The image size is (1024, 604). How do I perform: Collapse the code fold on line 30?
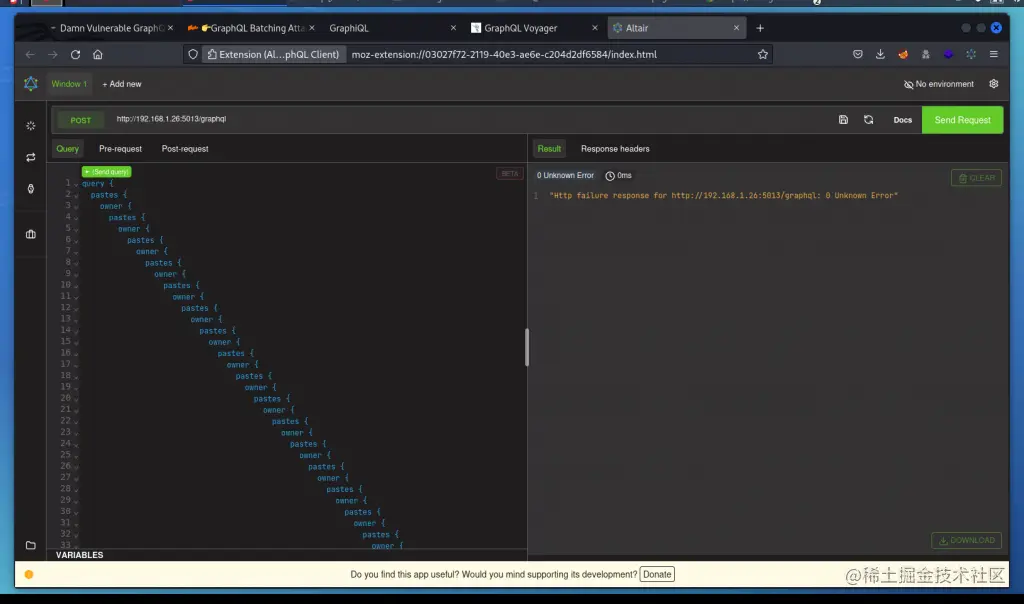76,513
